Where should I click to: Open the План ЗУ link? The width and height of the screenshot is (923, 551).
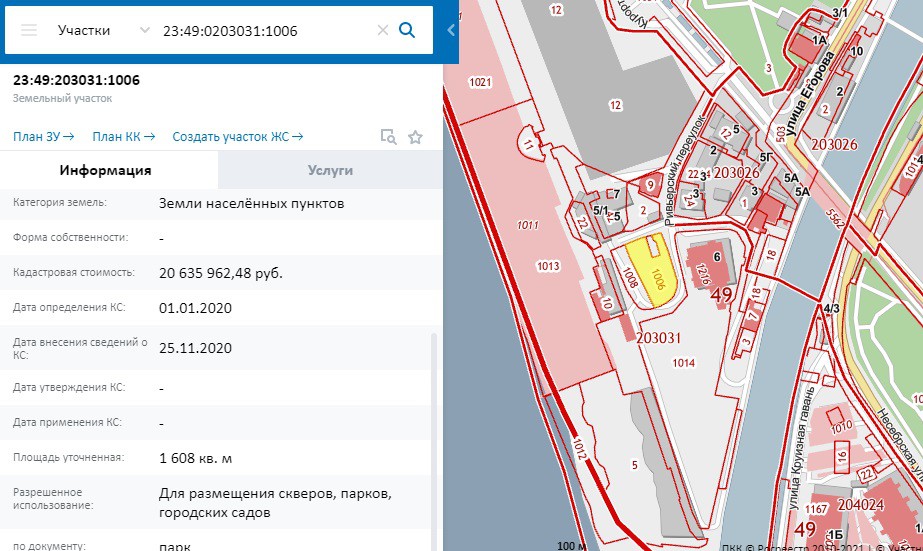coord(44,137)
